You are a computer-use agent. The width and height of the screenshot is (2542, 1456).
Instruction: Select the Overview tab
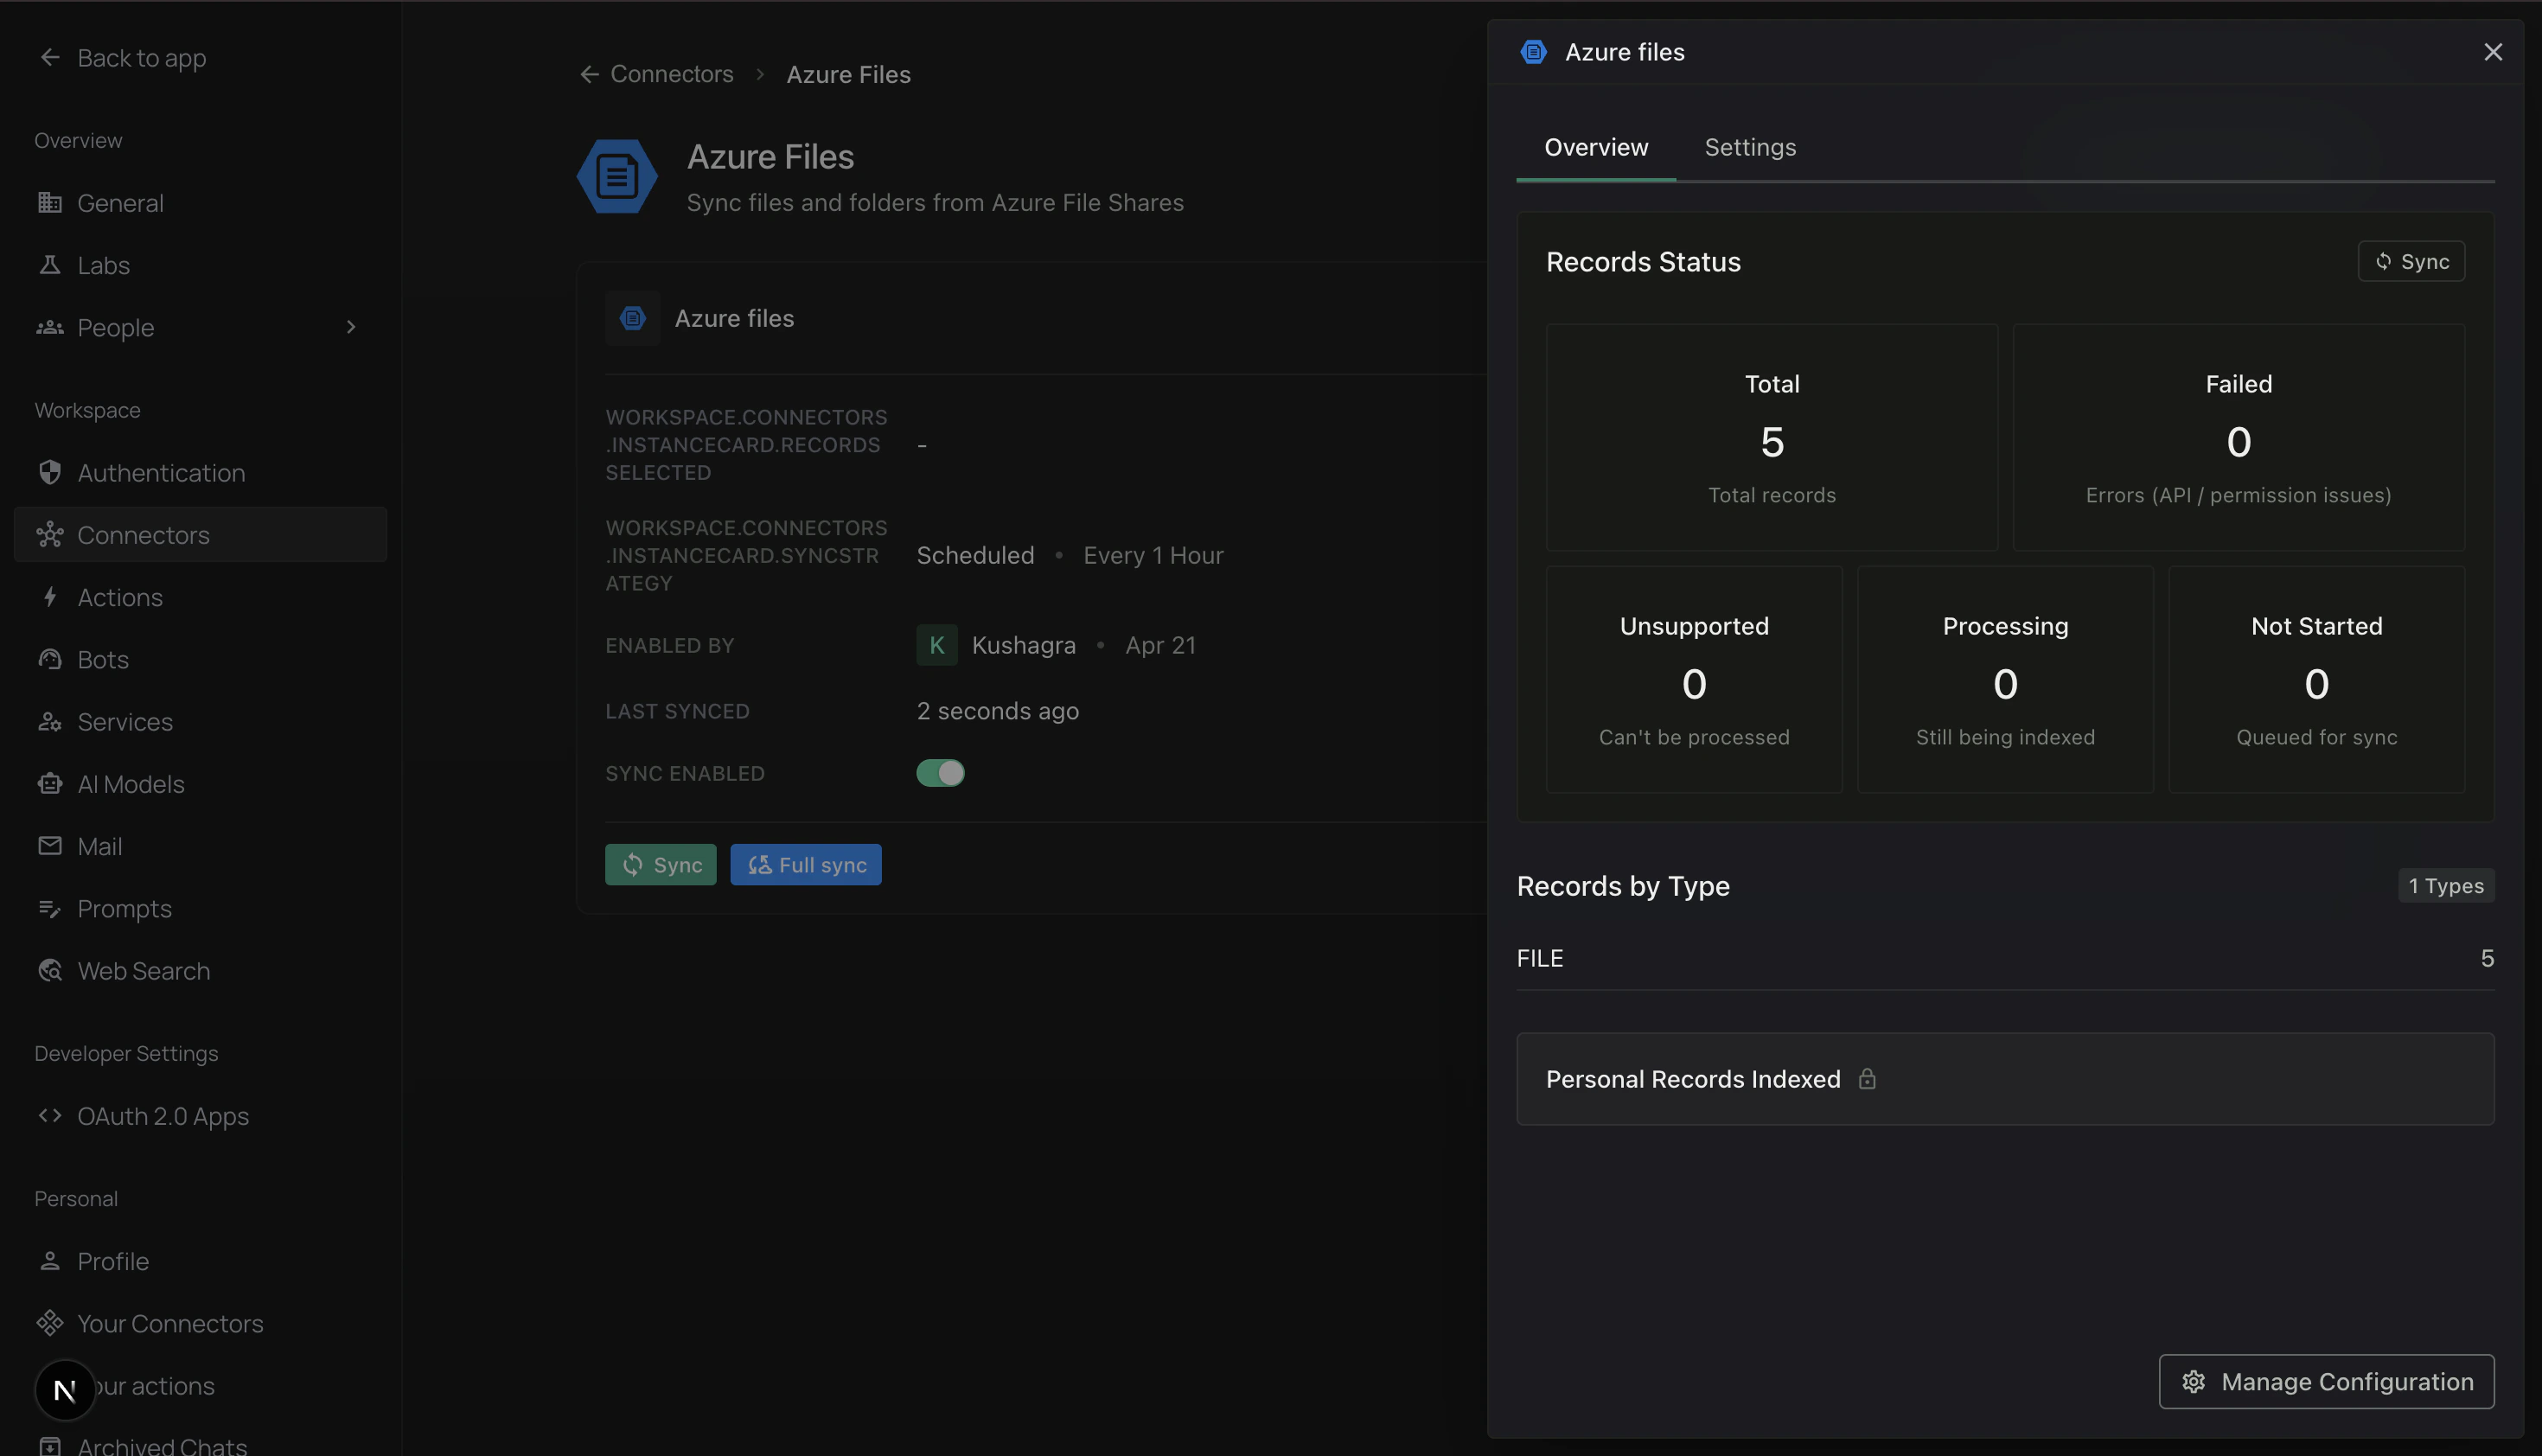click(x=1596, y=147)
